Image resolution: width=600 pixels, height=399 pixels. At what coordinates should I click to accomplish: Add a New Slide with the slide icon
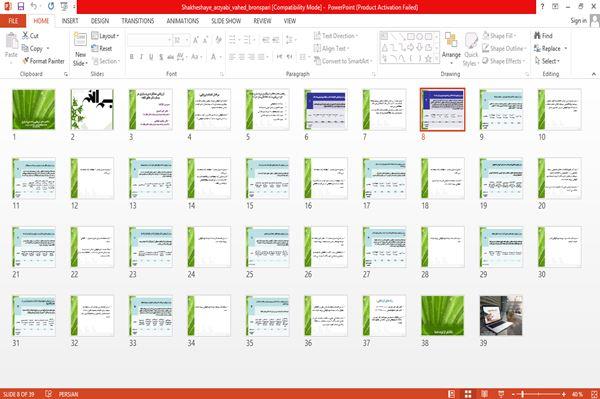point(80,39)
